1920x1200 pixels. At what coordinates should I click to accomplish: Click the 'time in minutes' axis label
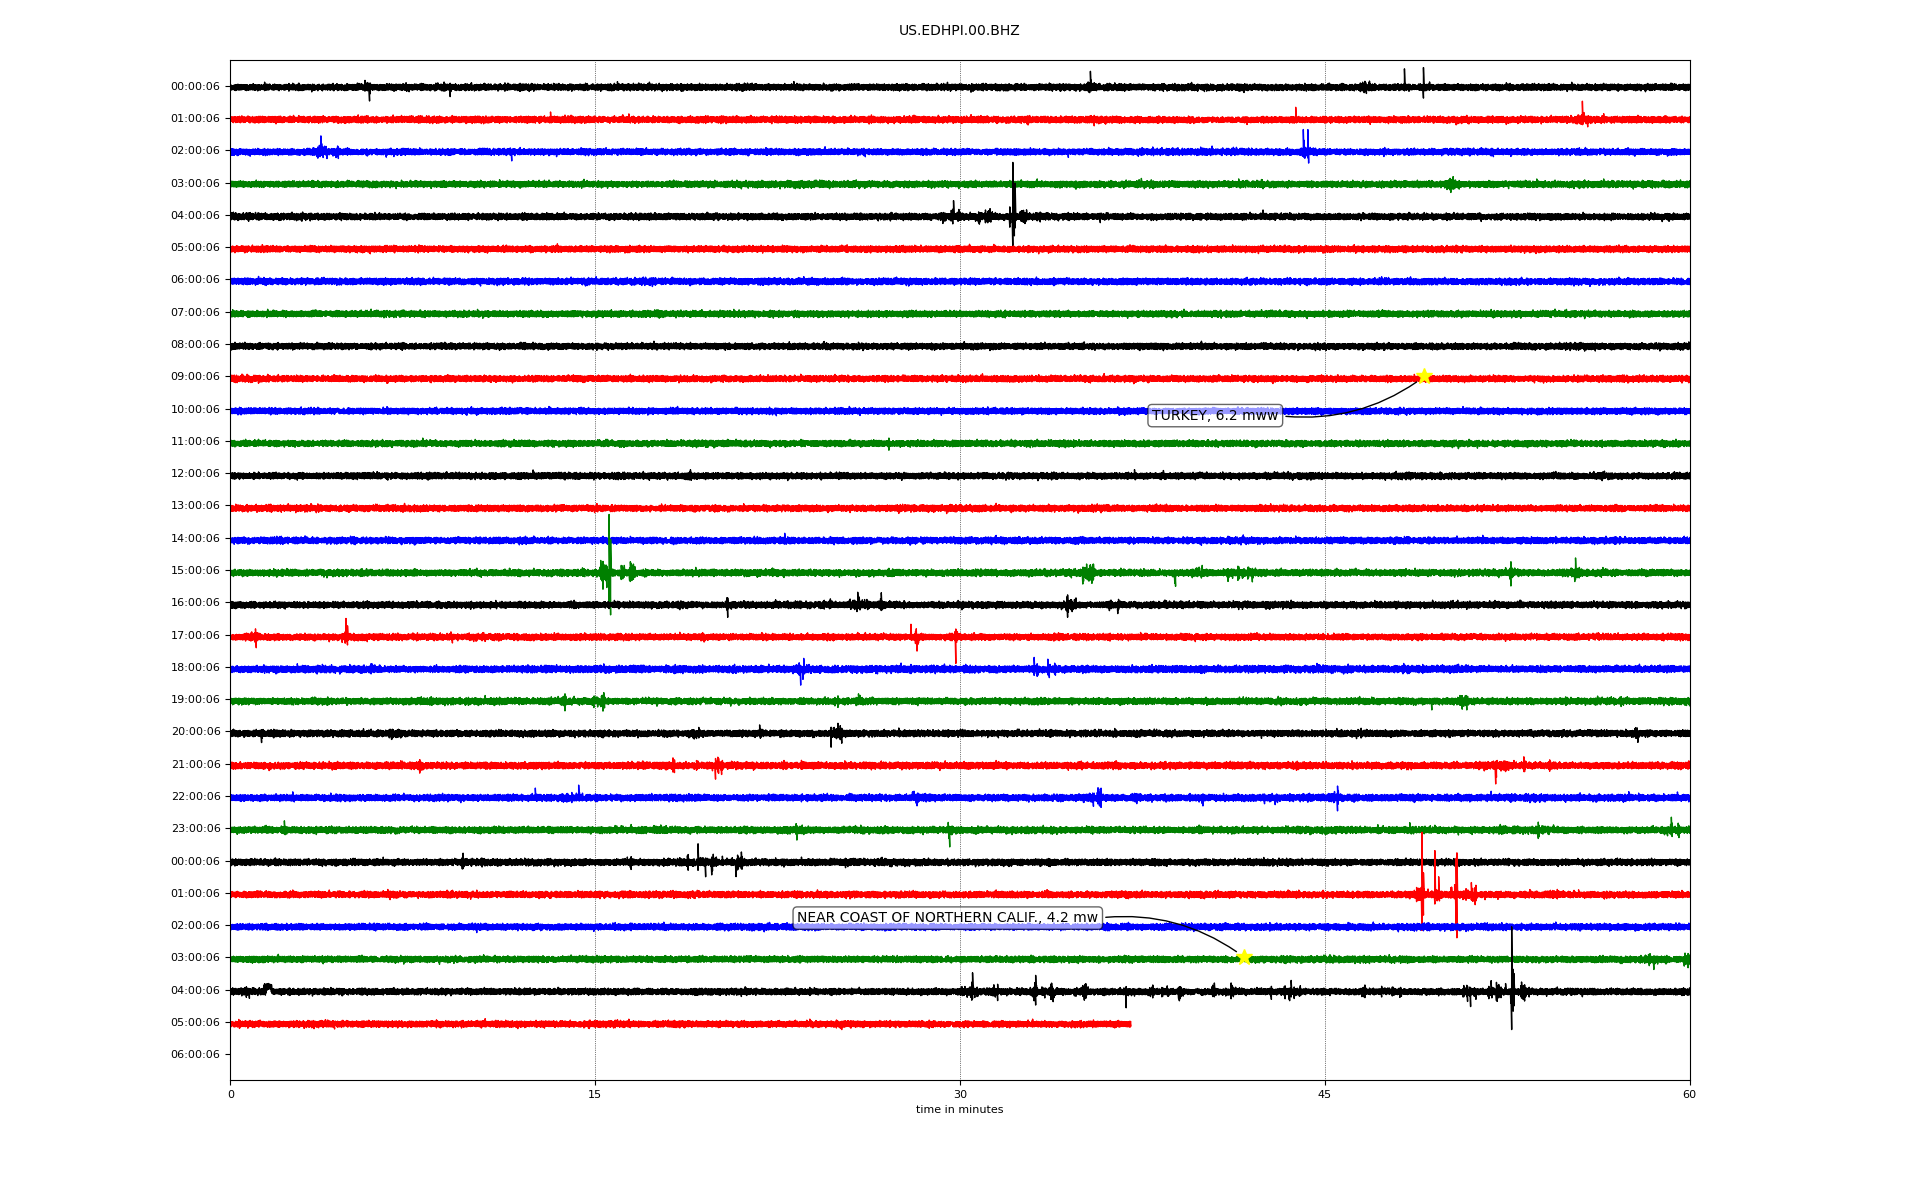(959, 1109)
